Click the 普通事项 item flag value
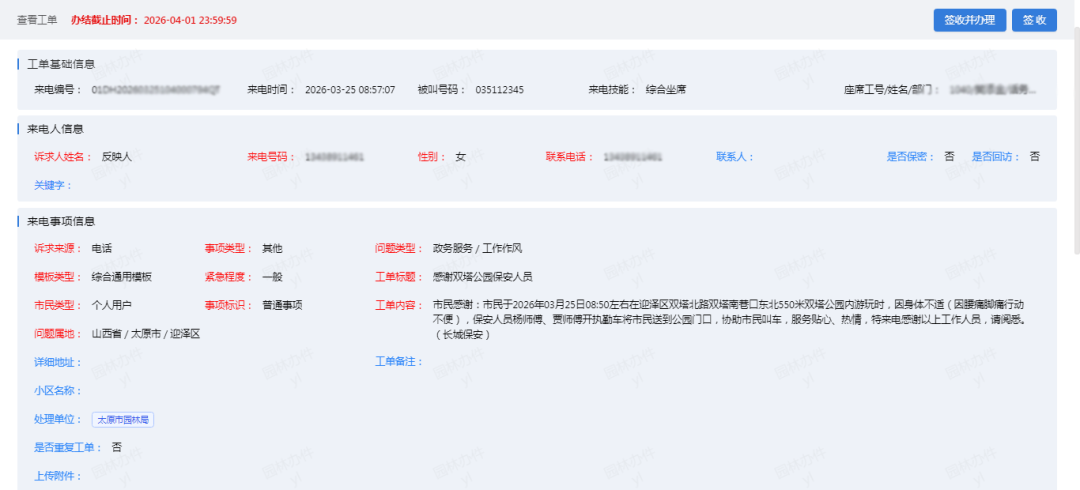Image resolution: width=1080 pixels, height=490 pixels. [282, 305]
